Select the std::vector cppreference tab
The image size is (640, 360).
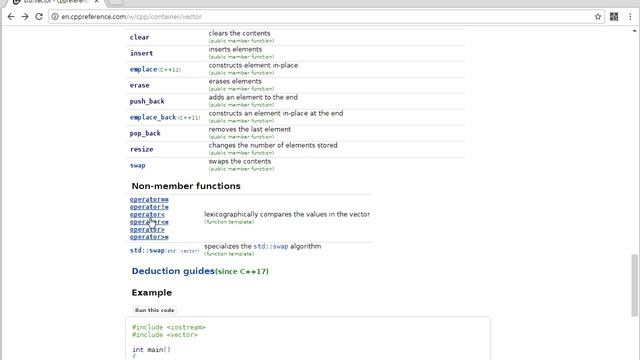[x=55, y=2]
